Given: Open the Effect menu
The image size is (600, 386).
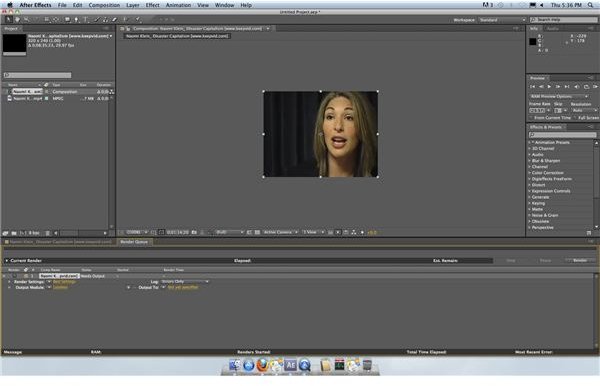Looking at the screenshot, I should (152, 5).
